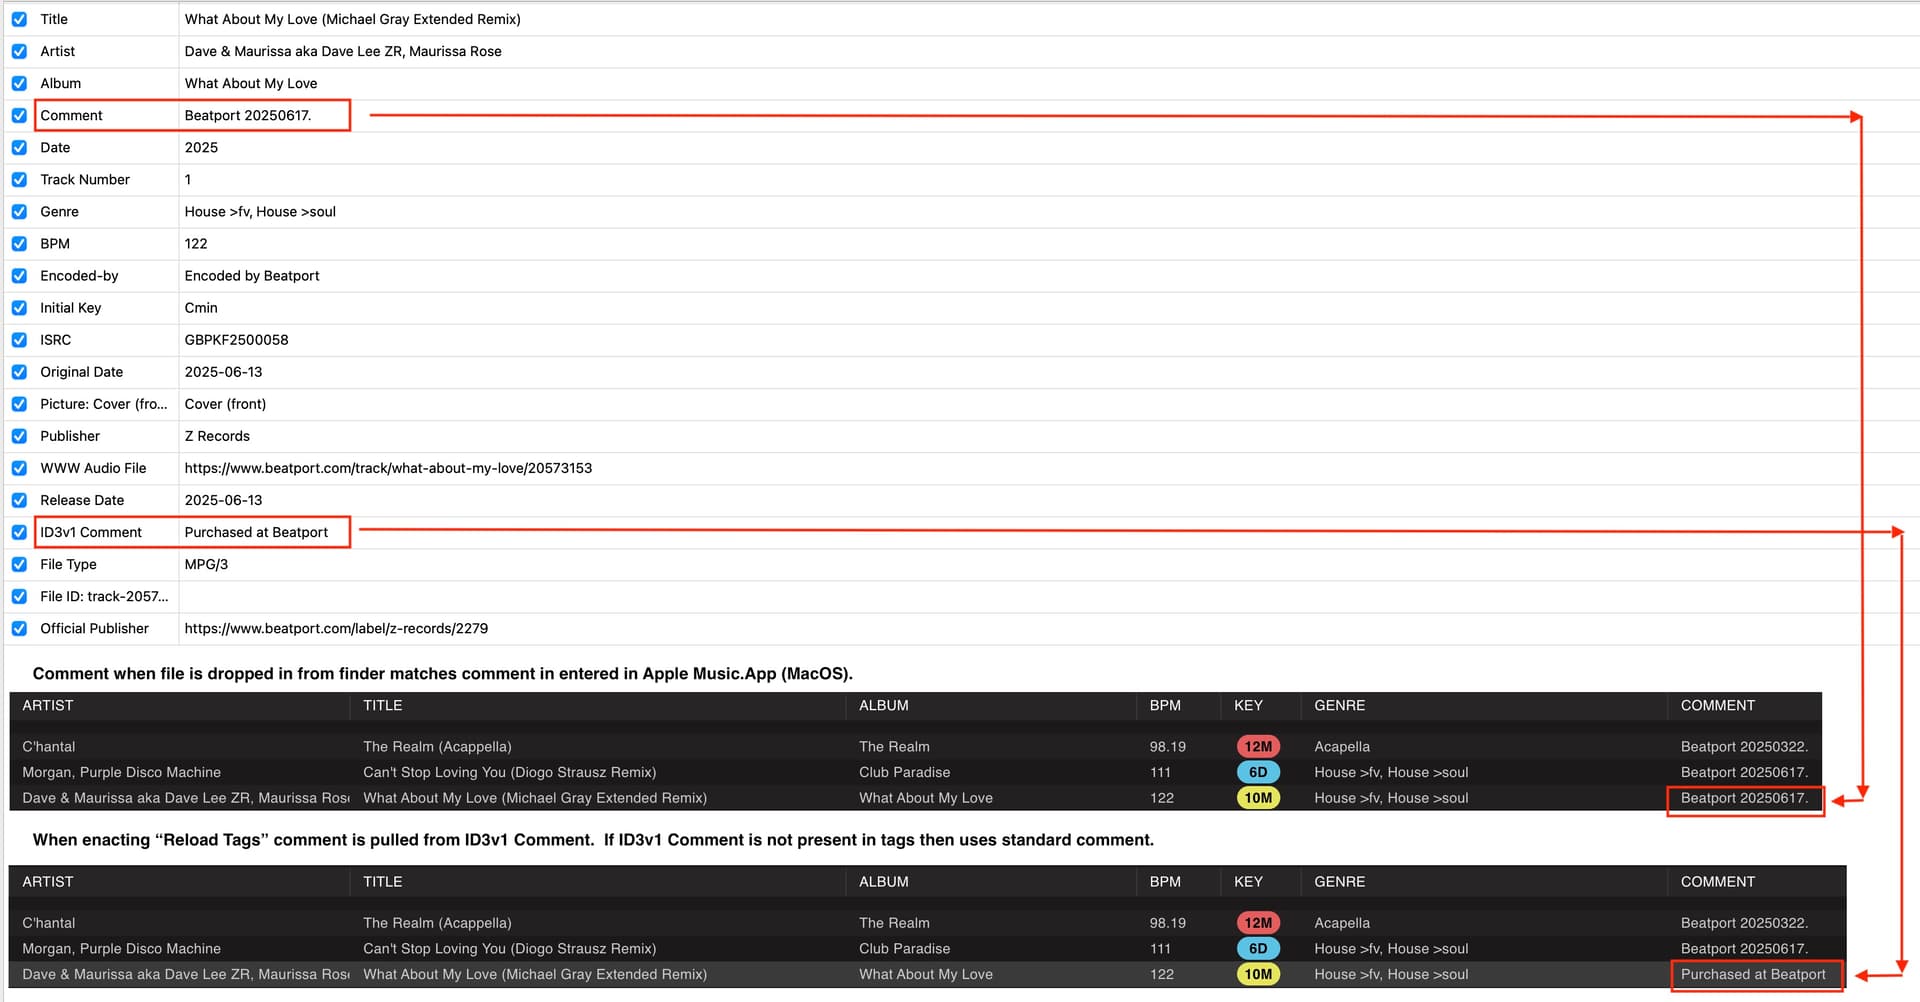Select the ID3v1 value 'Purchased at Beatport'
The height and width of the screenshot is (1002, 1920).
[x=256, y=532]
